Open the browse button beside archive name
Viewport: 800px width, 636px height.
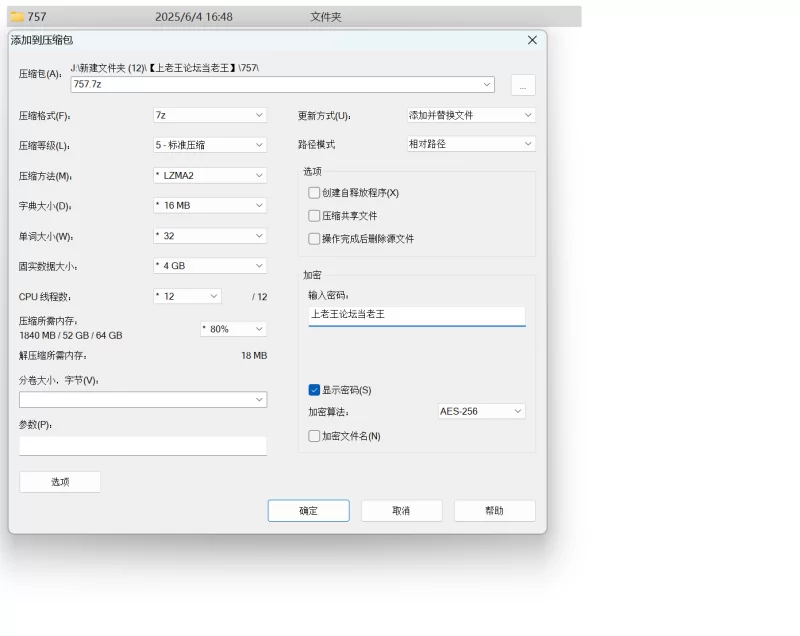pos(523,85)
